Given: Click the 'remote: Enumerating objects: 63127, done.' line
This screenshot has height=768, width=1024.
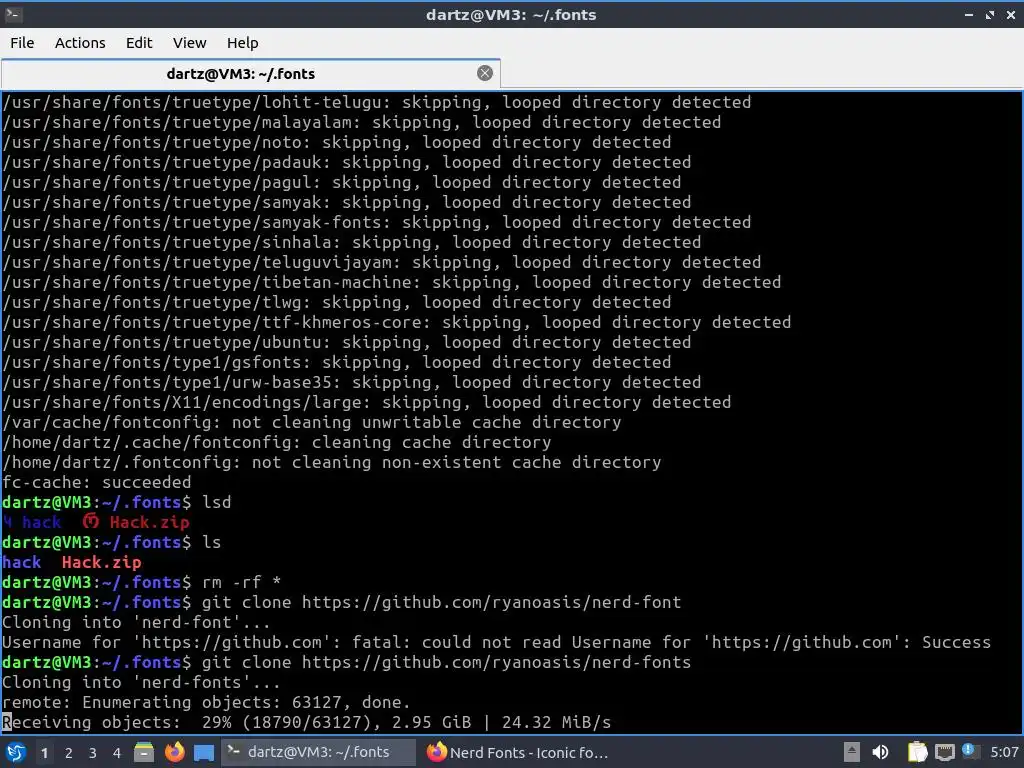Looking at the screenshot, I should (x=206, y=702).
